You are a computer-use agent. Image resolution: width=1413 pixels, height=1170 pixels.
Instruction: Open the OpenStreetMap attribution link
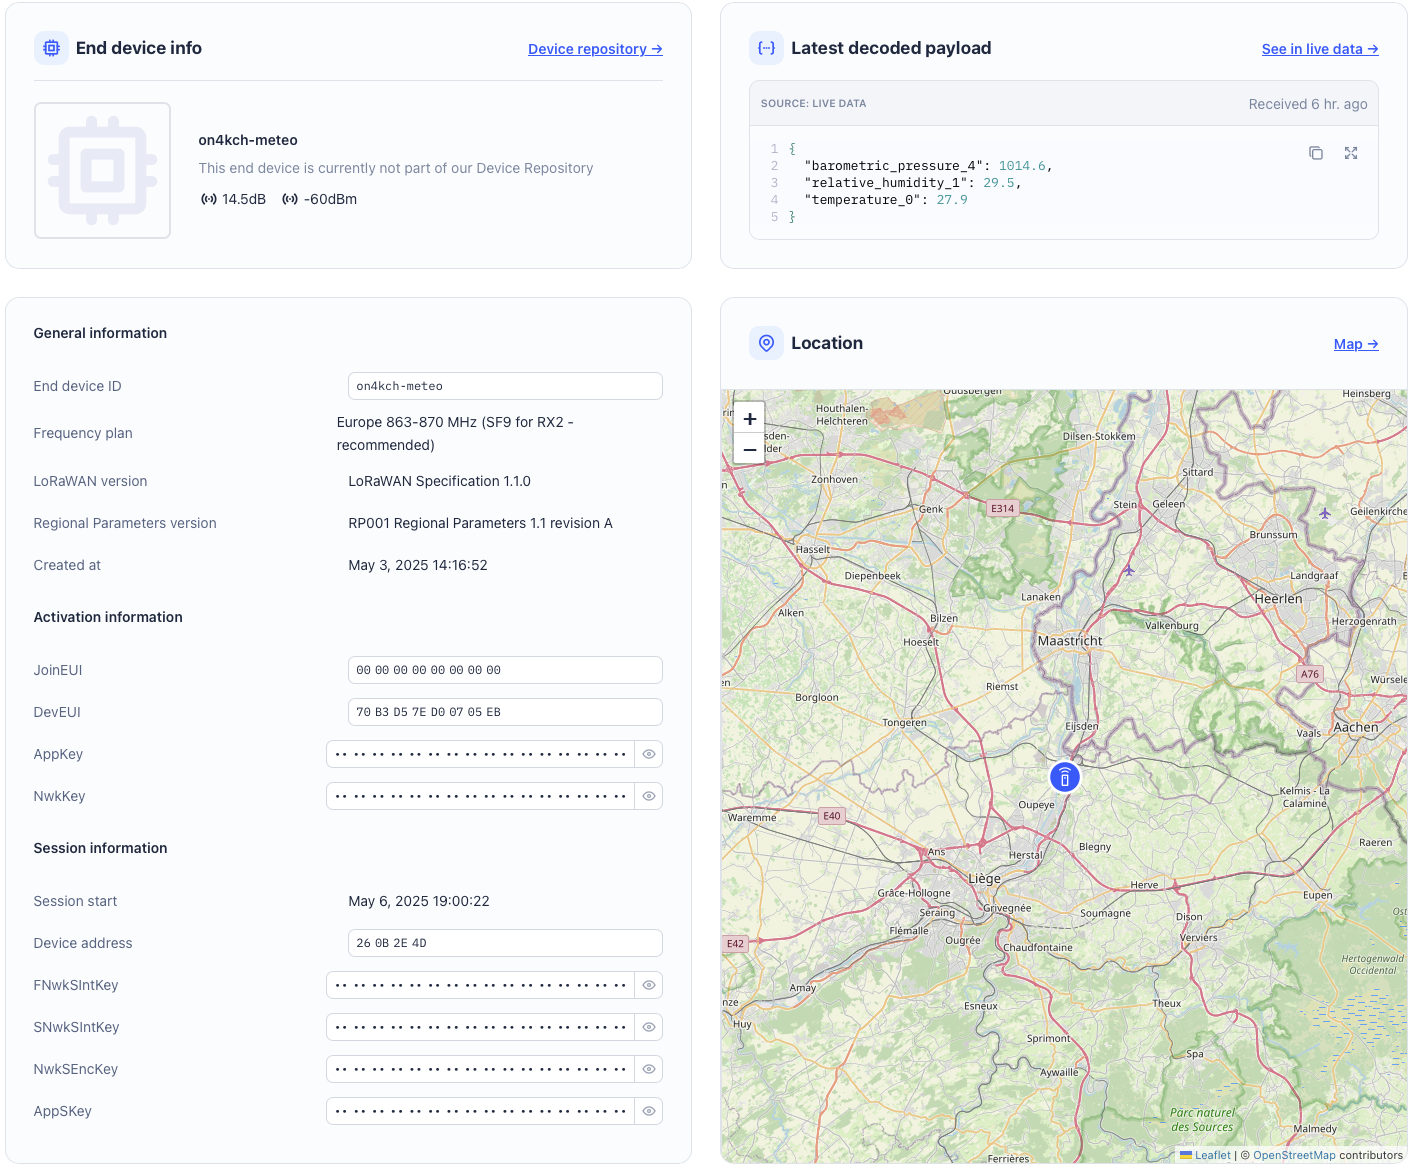coord(1293,1155)
